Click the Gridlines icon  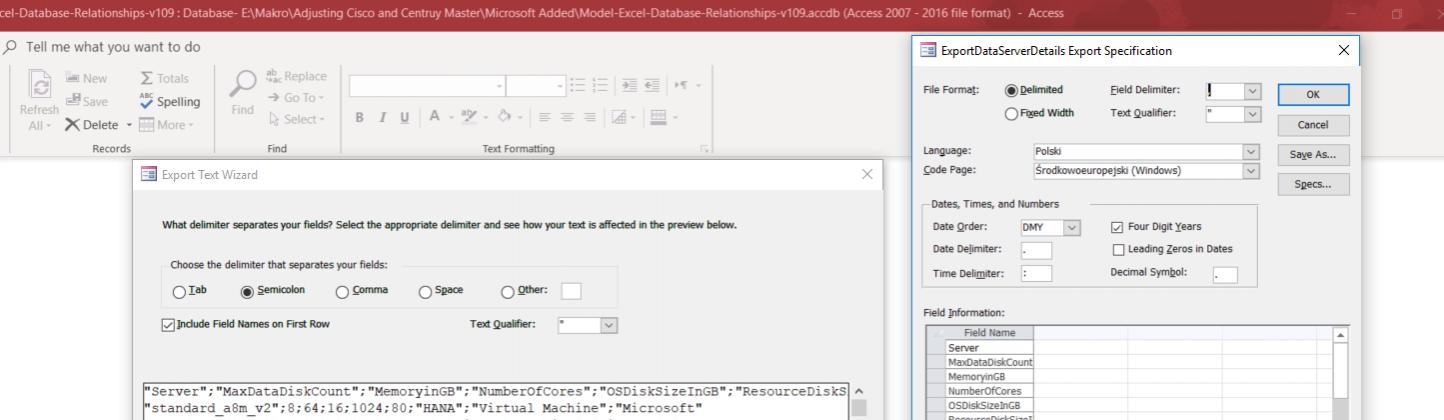click(617, 118)
